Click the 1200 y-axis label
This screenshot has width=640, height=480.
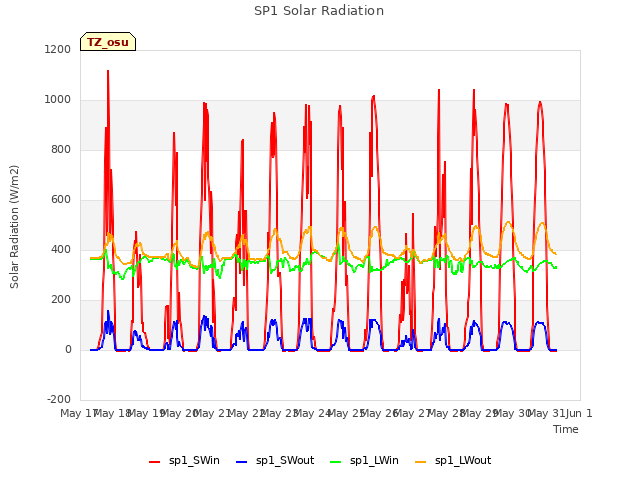[58, 49]
